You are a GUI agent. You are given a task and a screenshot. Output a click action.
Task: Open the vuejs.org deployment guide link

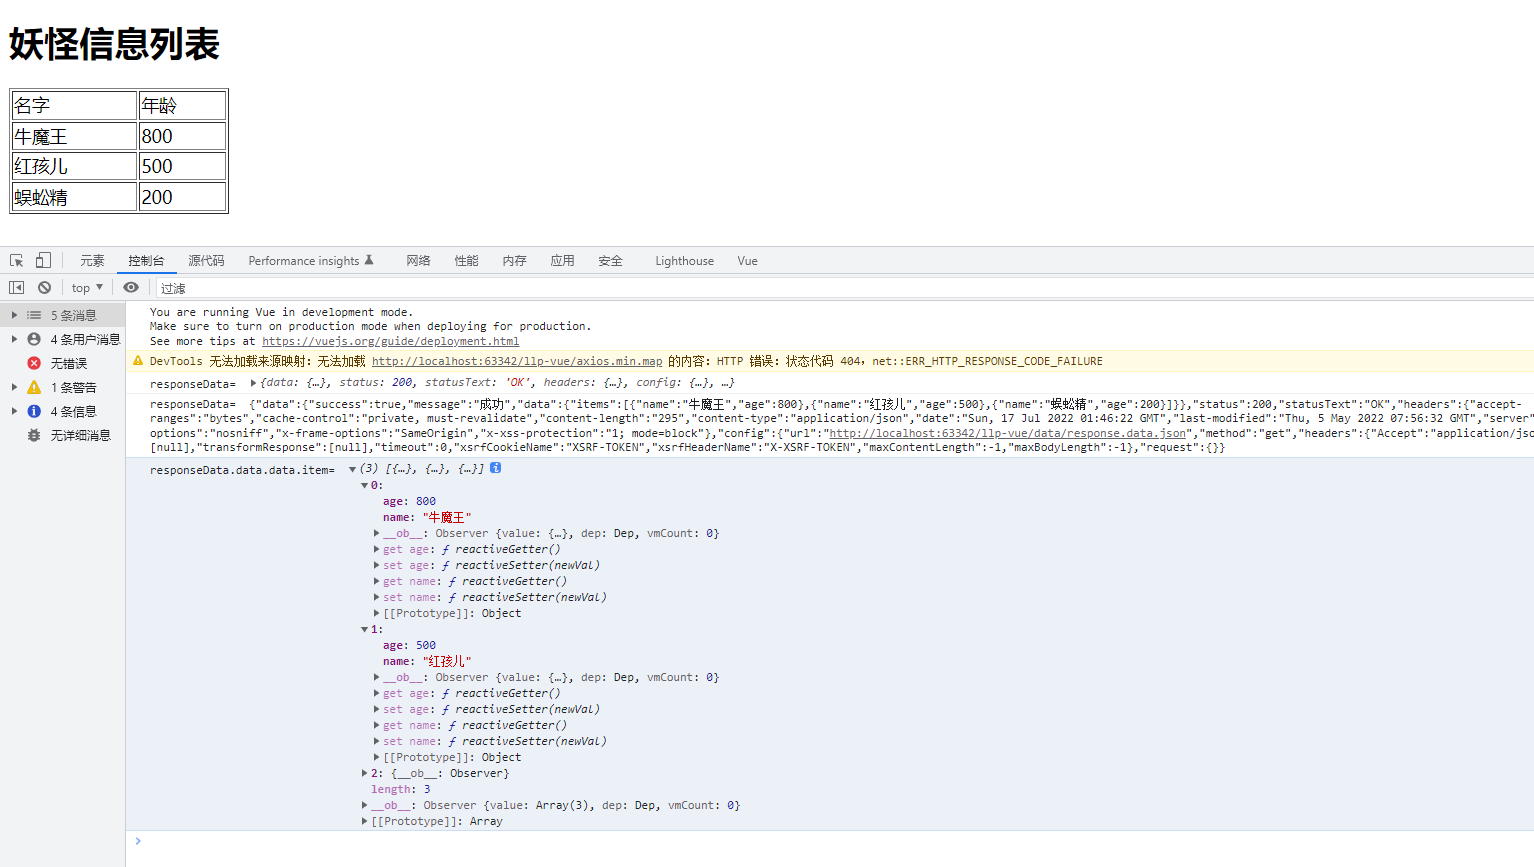coord(390,340)
